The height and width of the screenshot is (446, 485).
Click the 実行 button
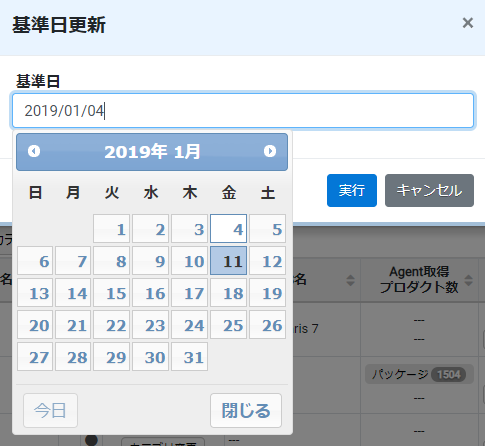tap(352, 190)
